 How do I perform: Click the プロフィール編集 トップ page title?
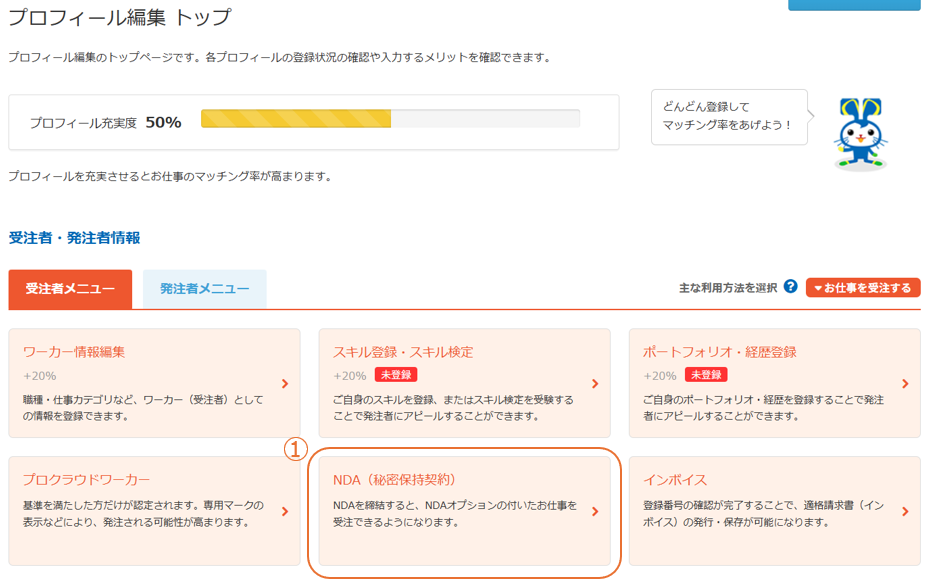120,17
